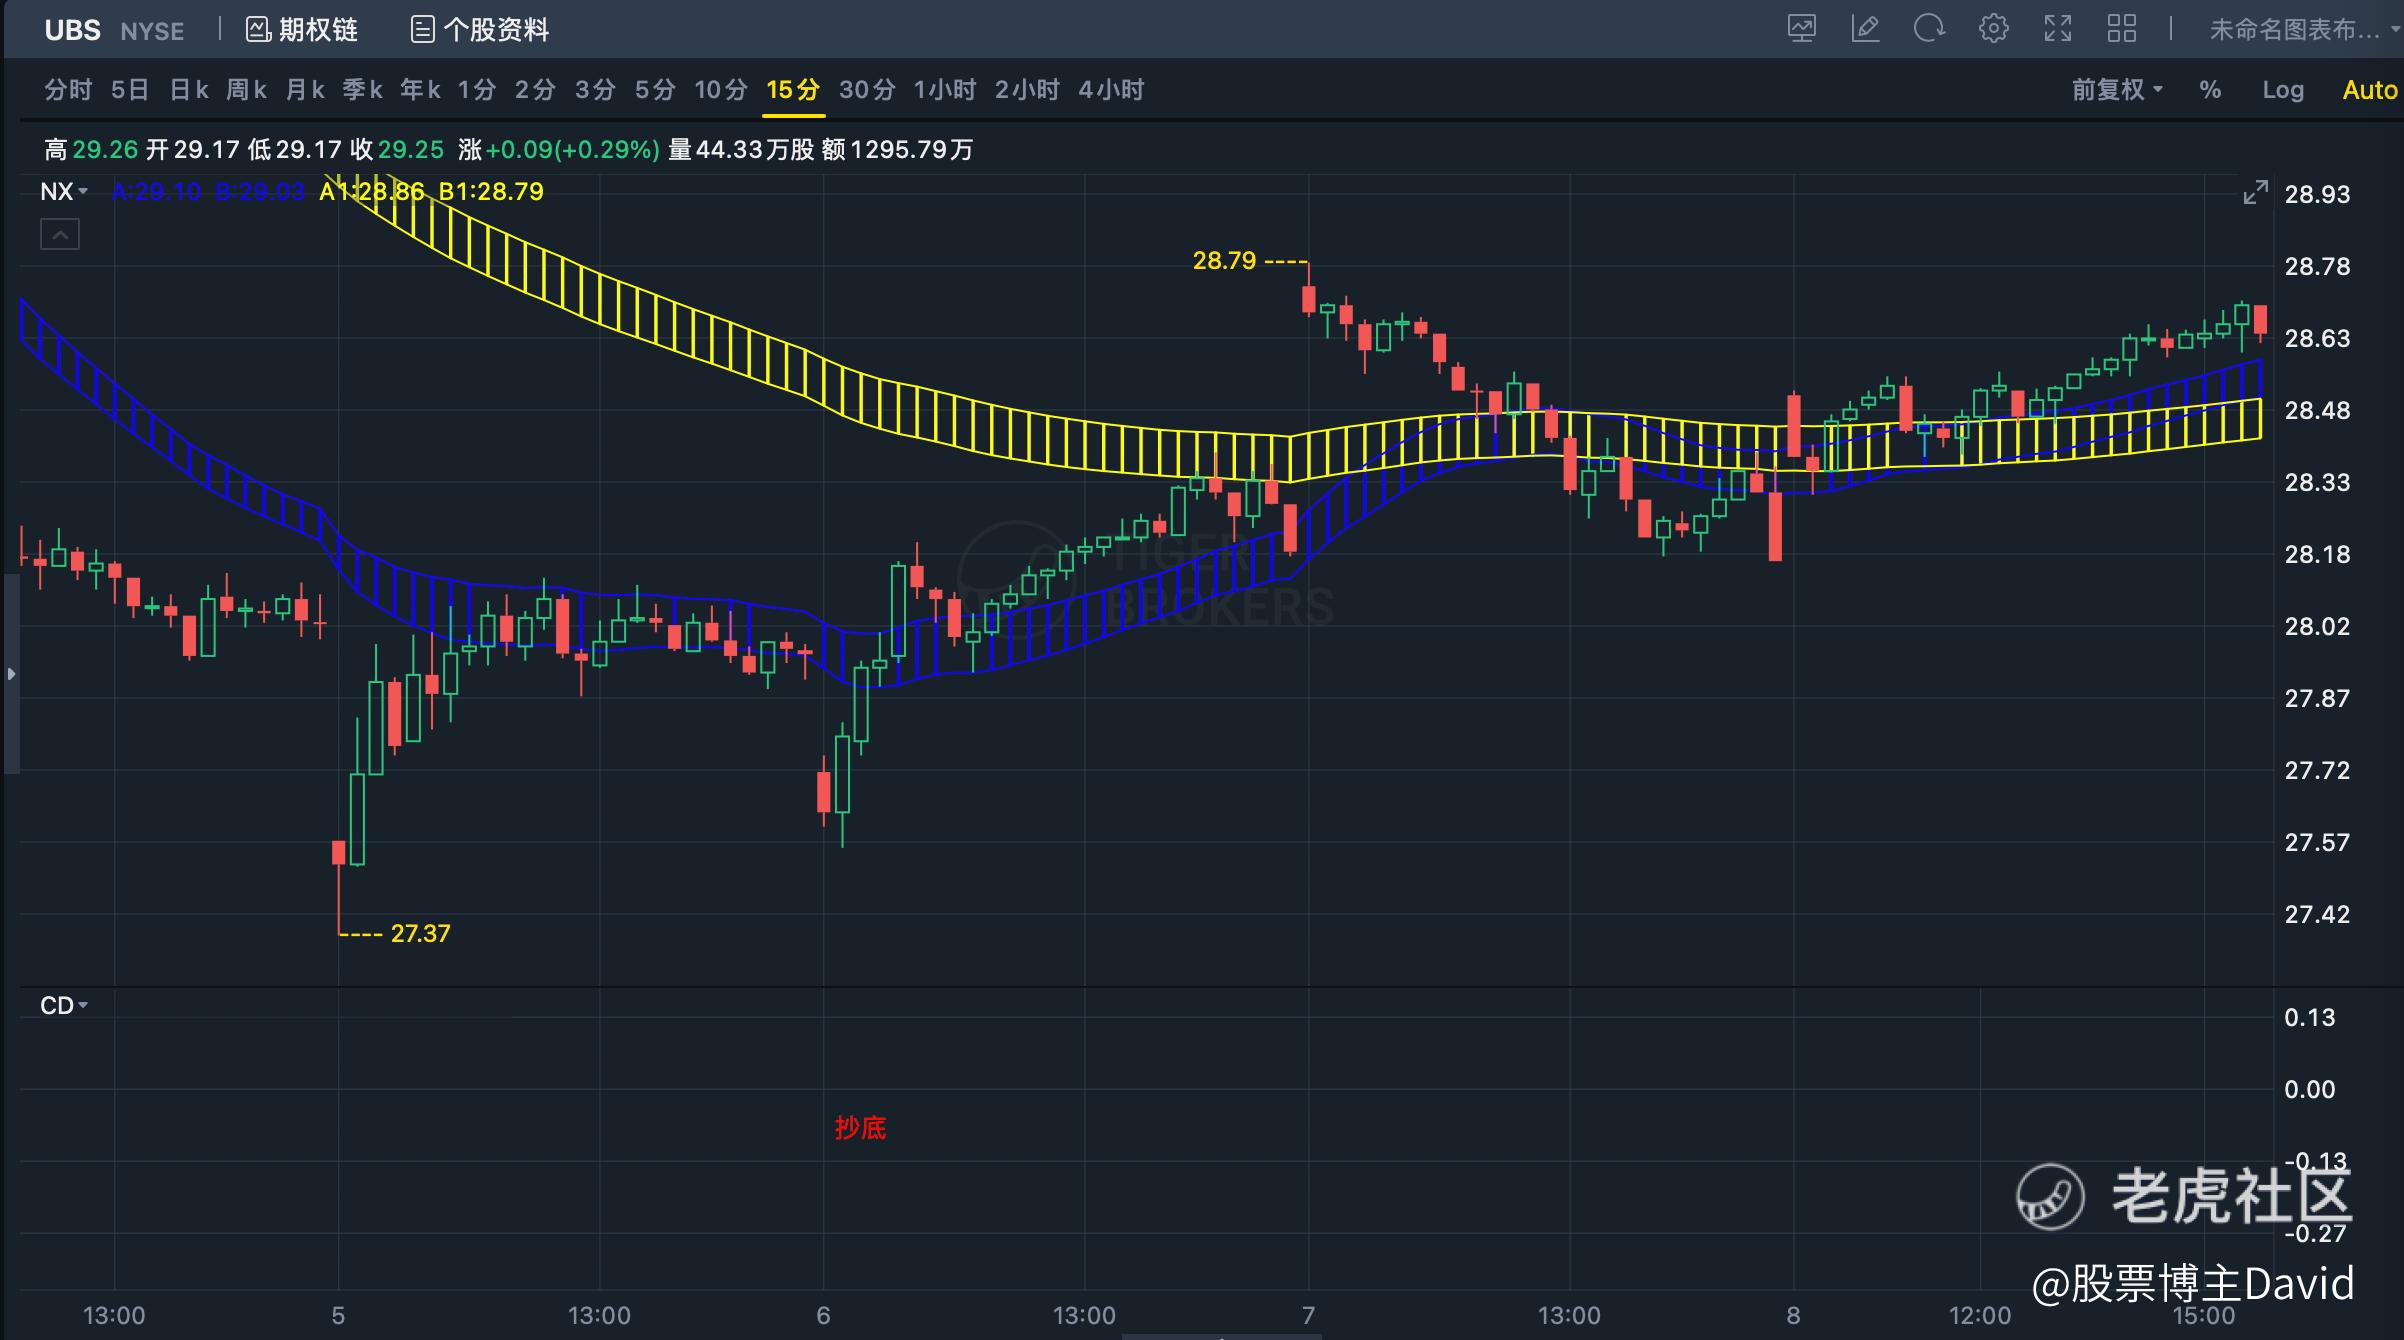Toggle the Log scale mode
This screenshot has height=1340, width=2404.
pyautogui.click(x=2283, y=90)
